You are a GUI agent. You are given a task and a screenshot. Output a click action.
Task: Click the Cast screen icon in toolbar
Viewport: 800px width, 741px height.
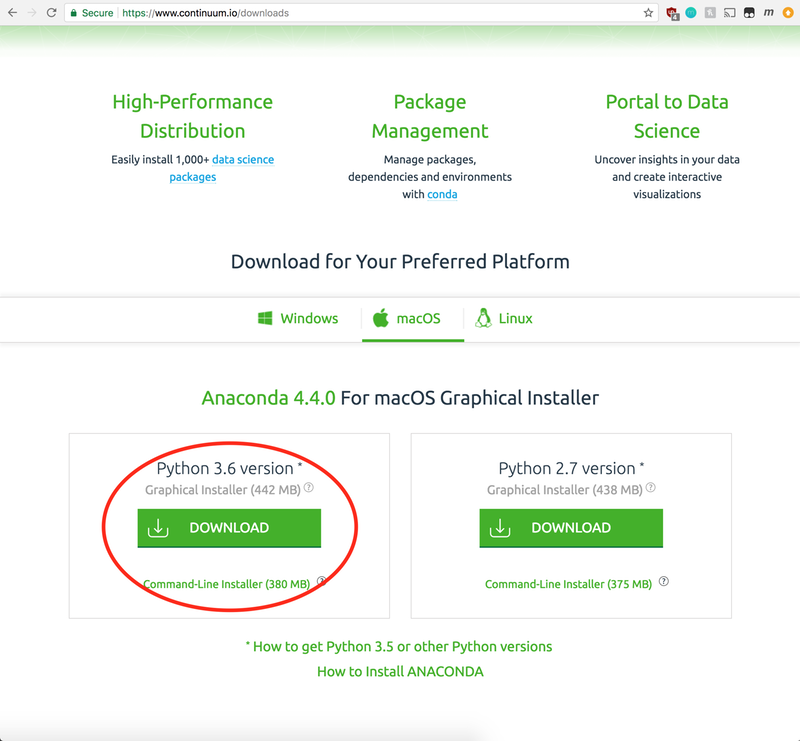pos(730,13)
